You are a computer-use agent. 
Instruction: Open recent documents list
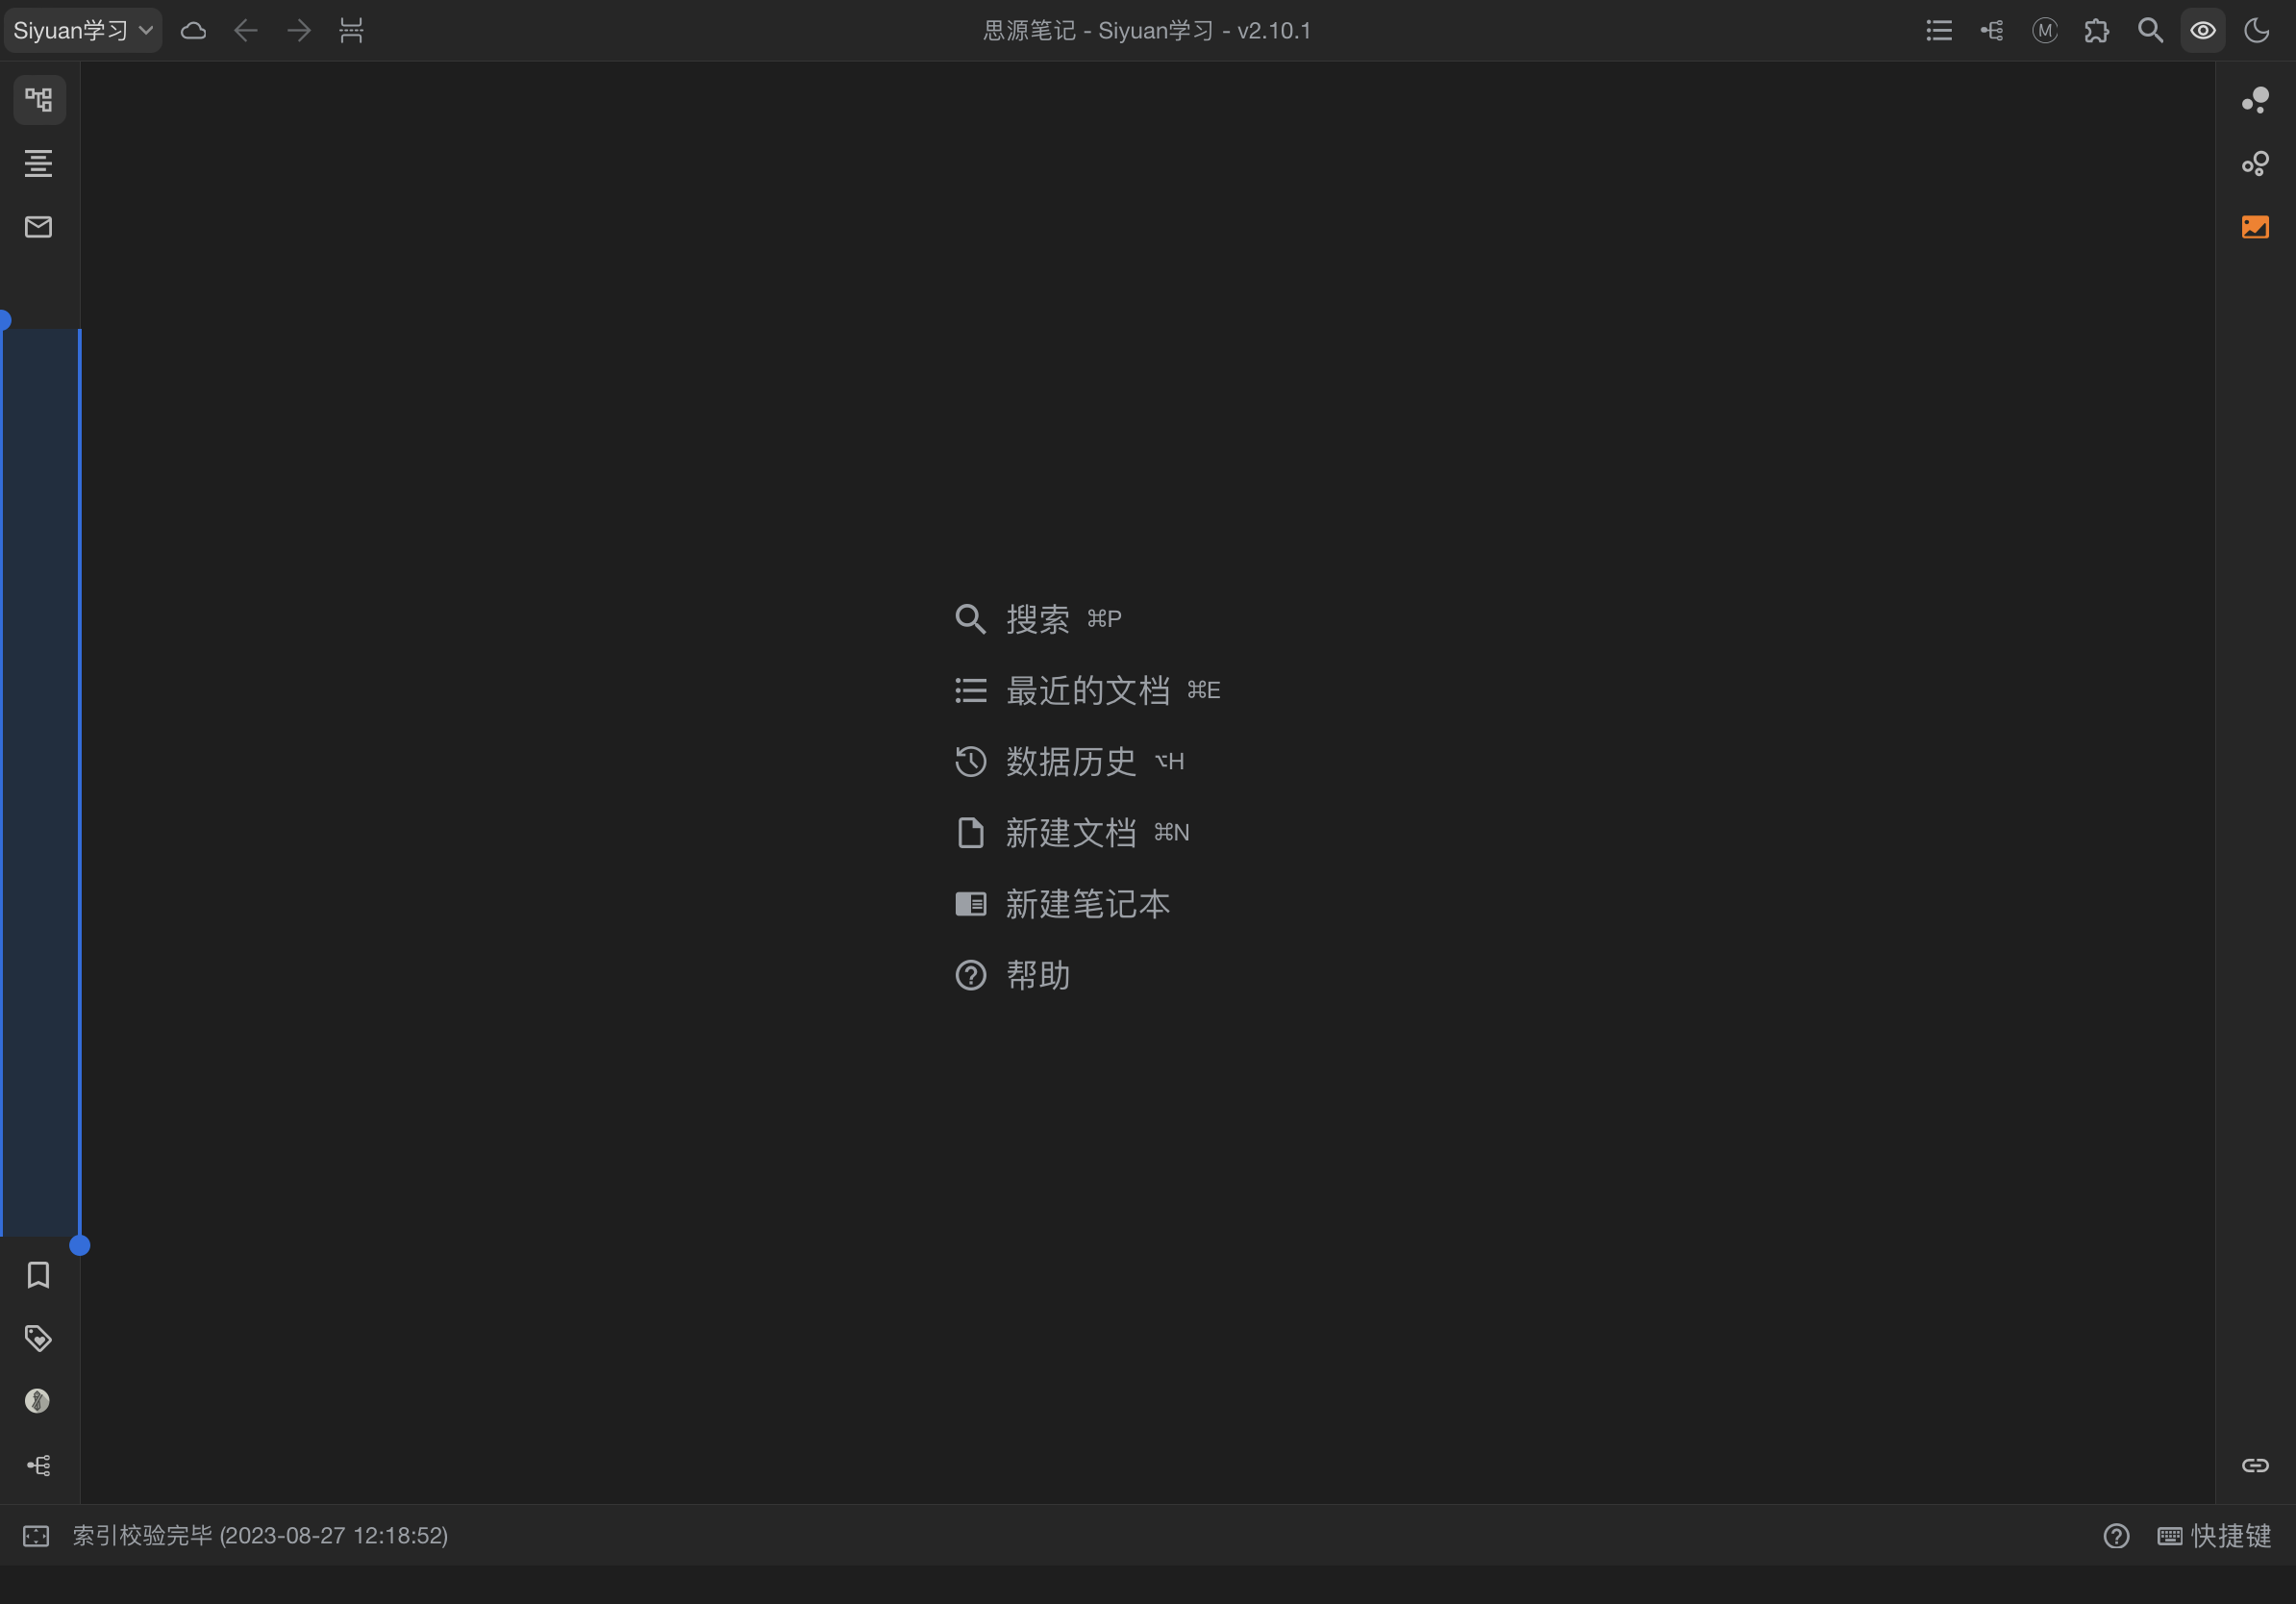pyautogui.click(x=1088, y=690)
